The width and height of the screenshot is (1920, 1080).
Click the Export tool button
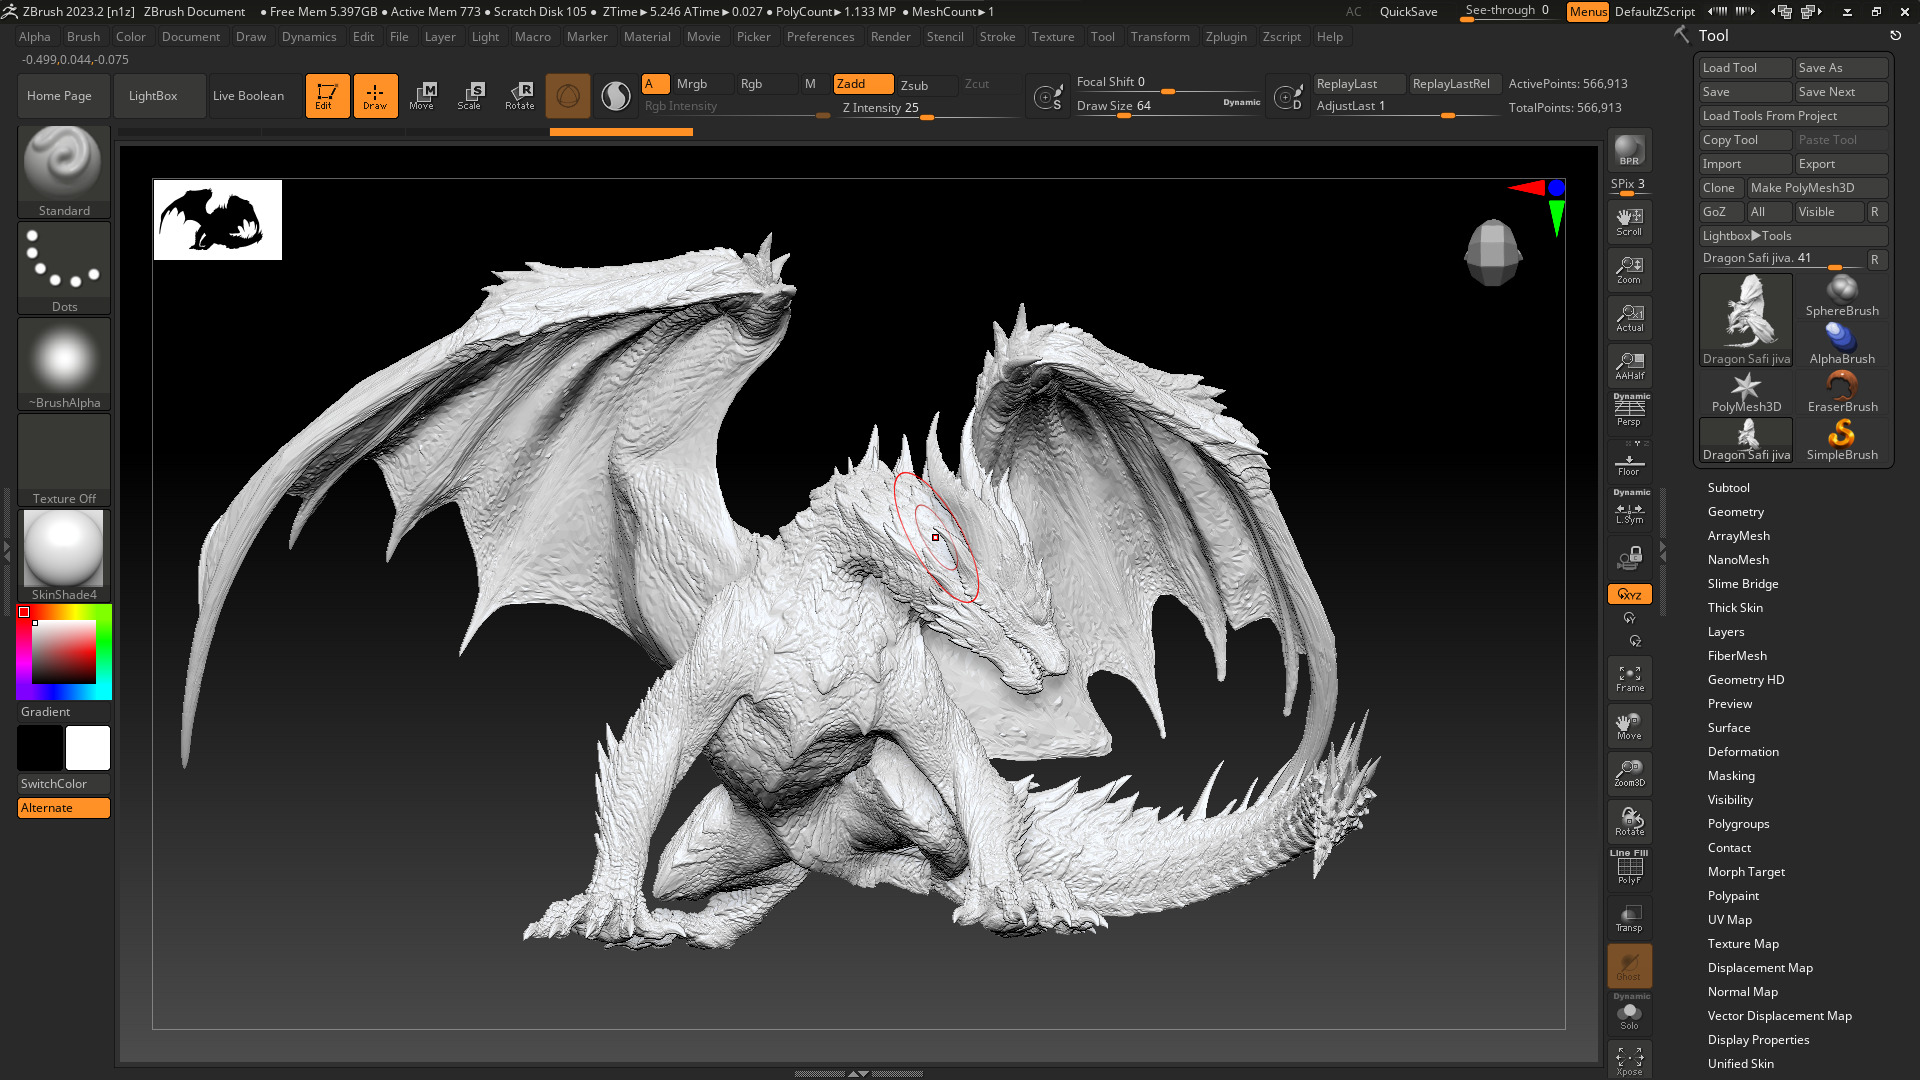point(1841,164)
